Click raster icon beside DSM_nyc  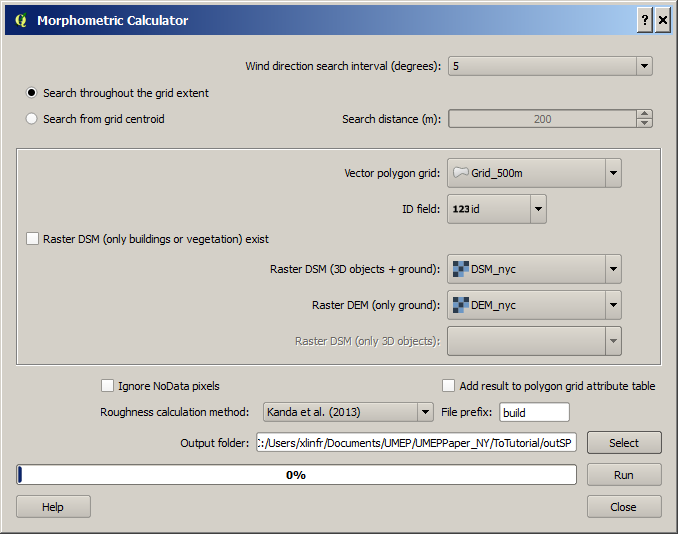(461, 269)
